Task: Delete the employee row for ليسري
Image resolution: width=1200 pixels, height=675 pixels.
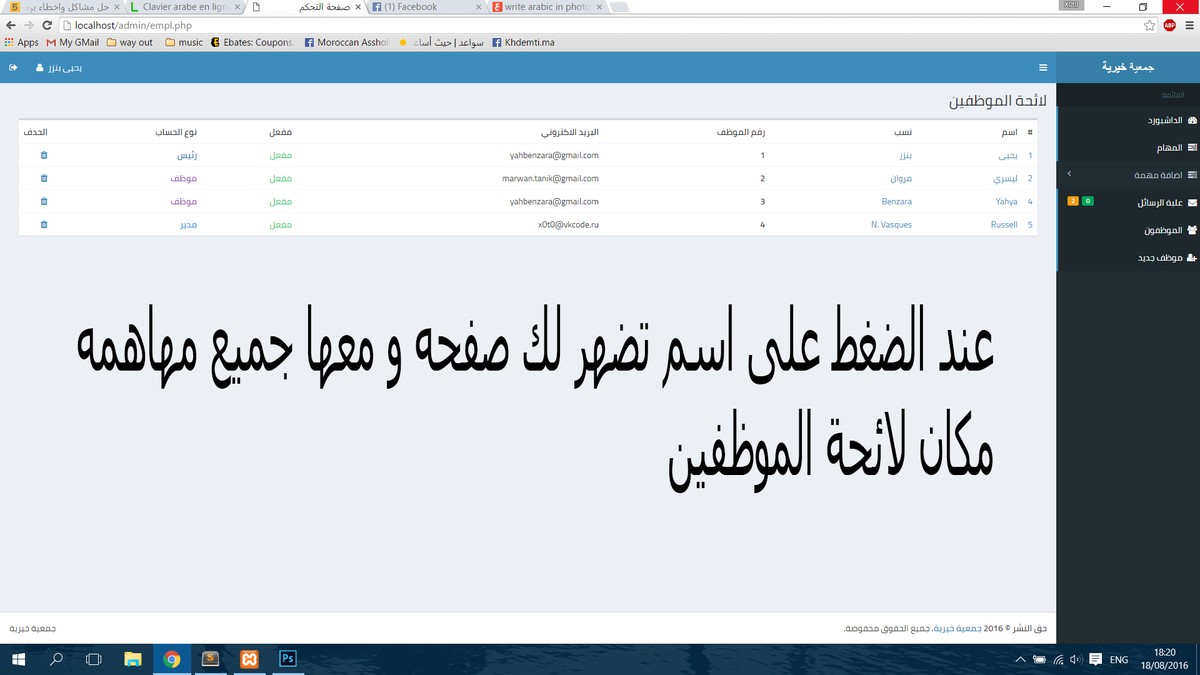Action: (43, 178)
